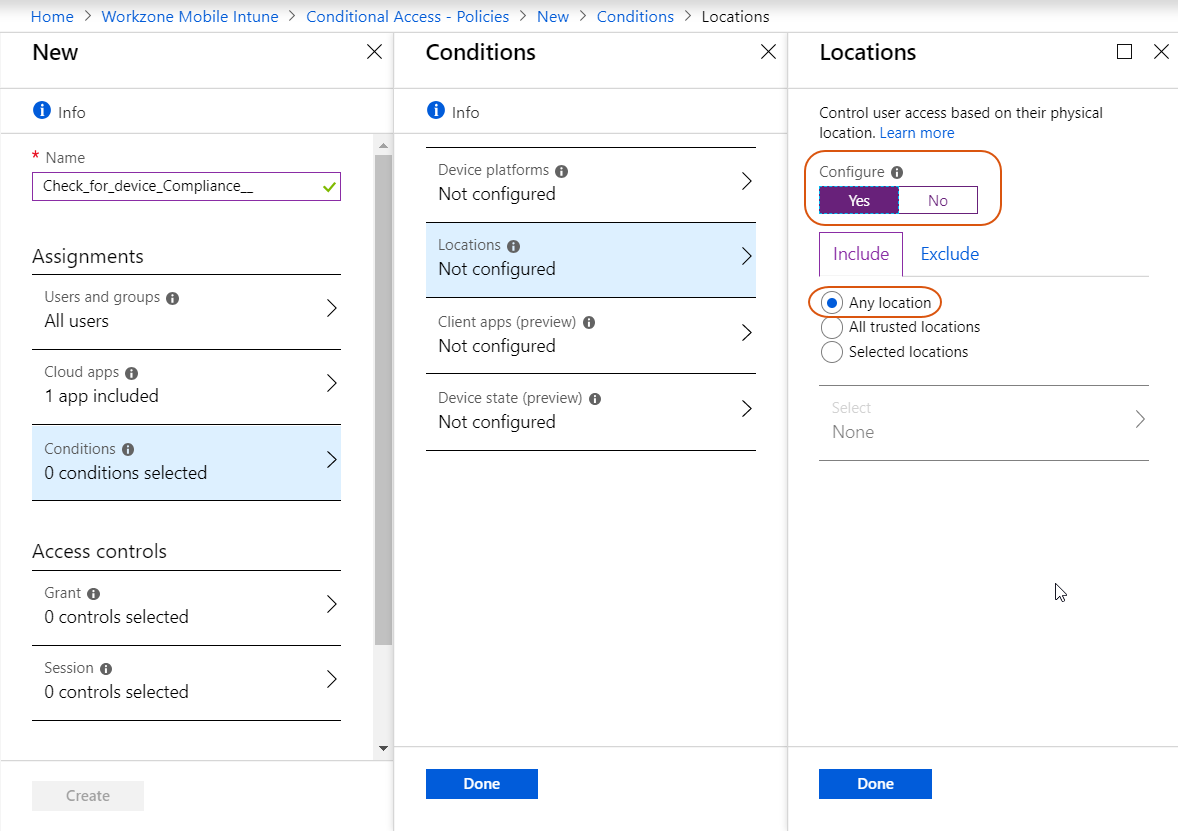Show info tooltip for Session
Screen dimensions: 1178x831
tap(106, 669)
